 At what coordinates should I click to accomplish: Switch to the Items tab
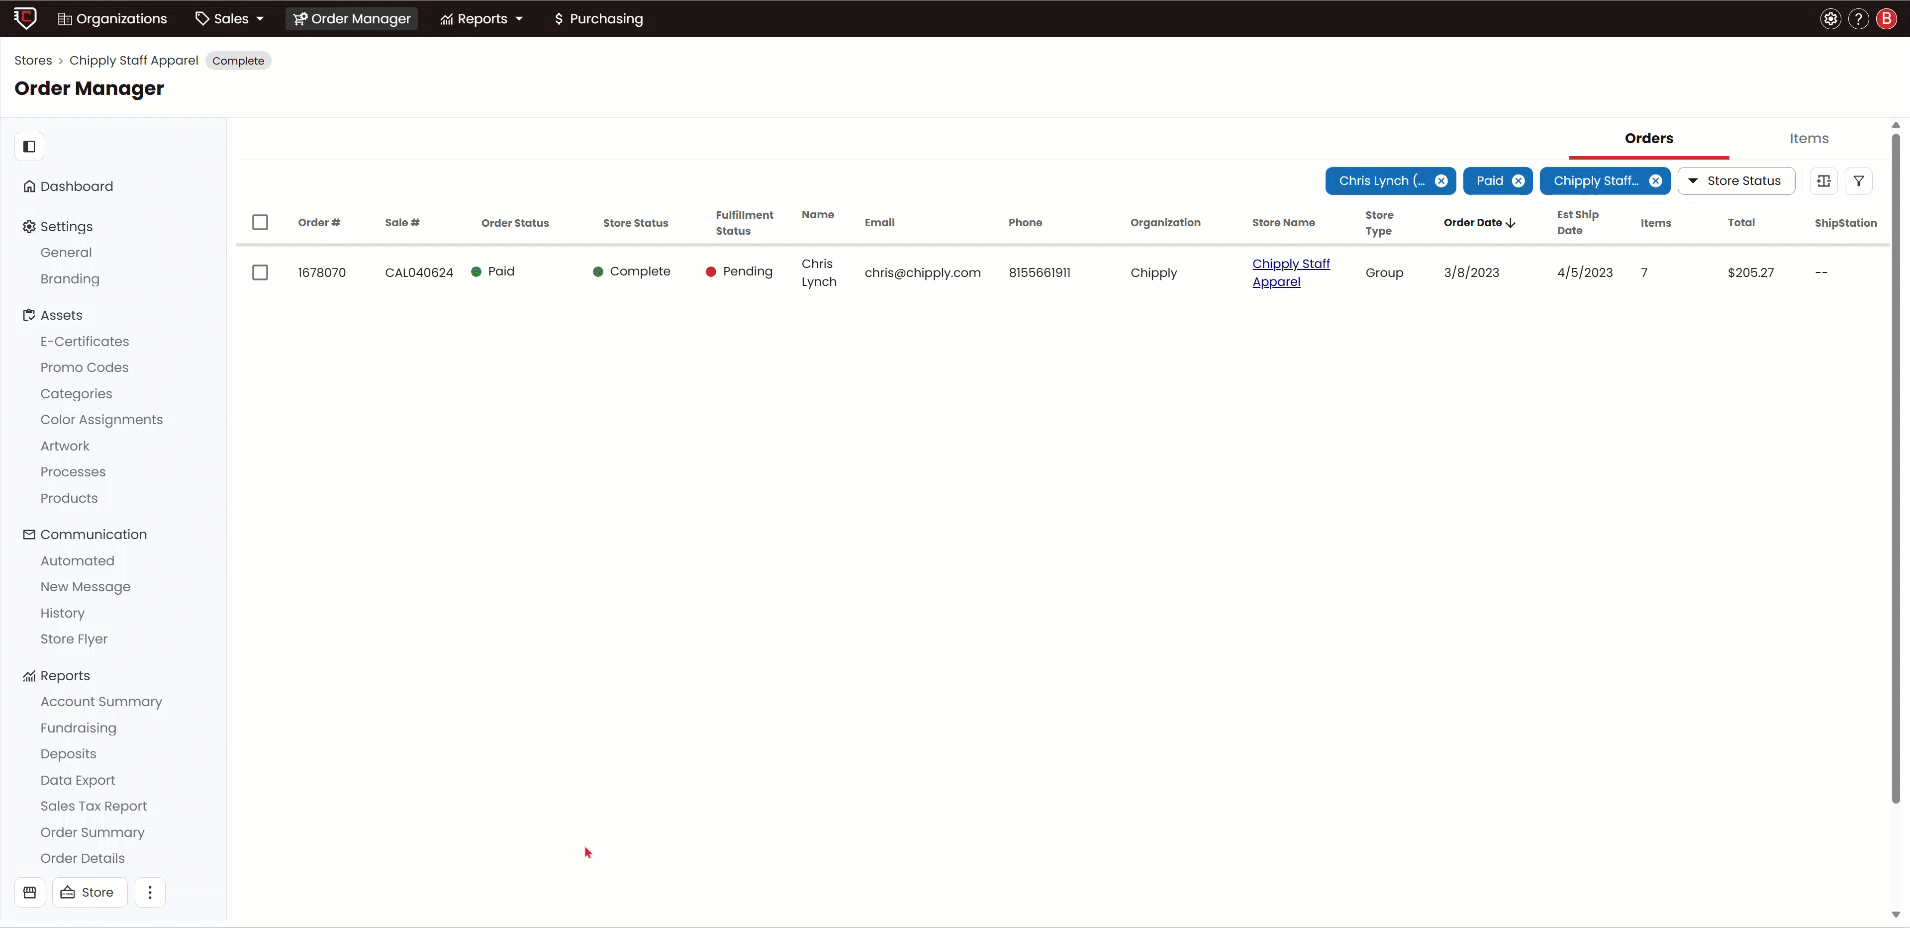tap(1808, 139)
